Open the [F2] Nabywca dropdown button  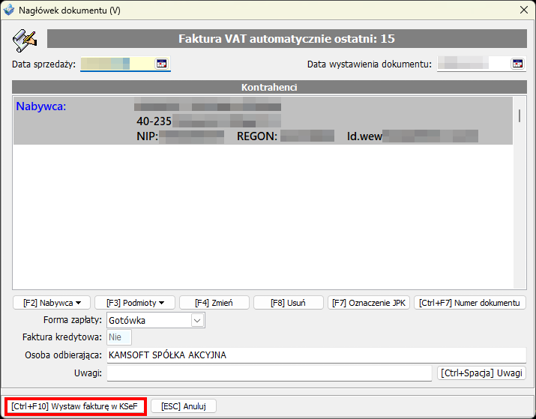[52, 303]
